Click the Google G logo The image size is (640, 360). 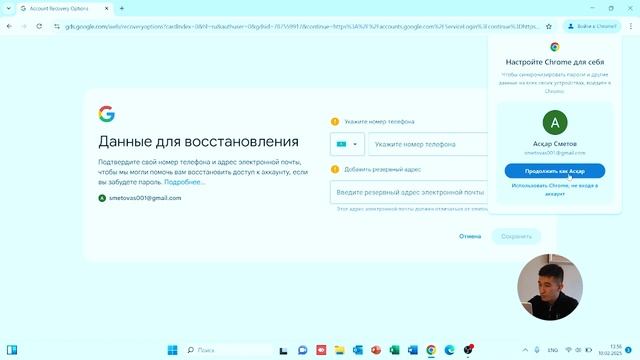[x=107, y=114]
